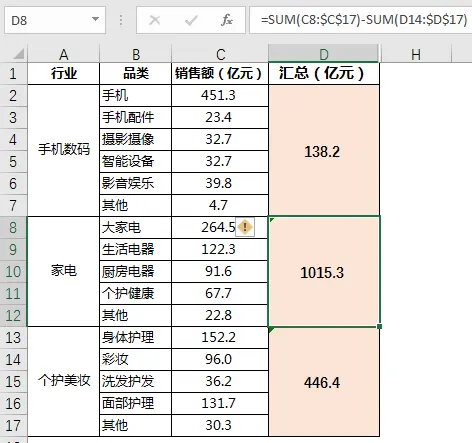The width and height of the screenshot is (472, 443).
Task: Click the 汇总（亿元） header cell
Action: 324,73
